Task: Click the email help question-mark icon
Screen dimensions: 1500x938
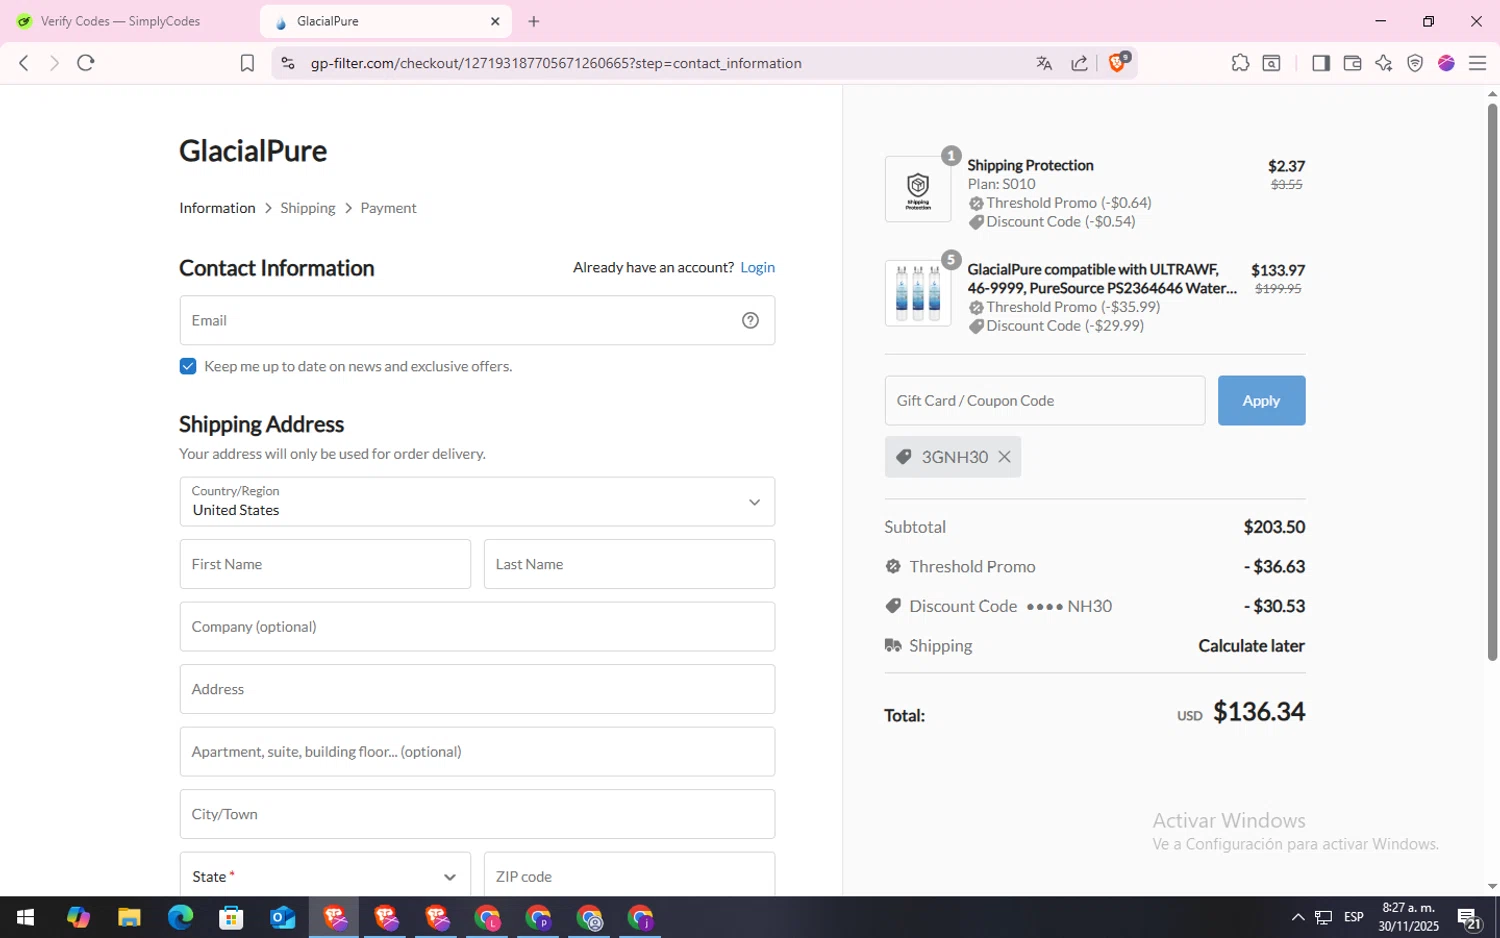Action: click(750, 320)
